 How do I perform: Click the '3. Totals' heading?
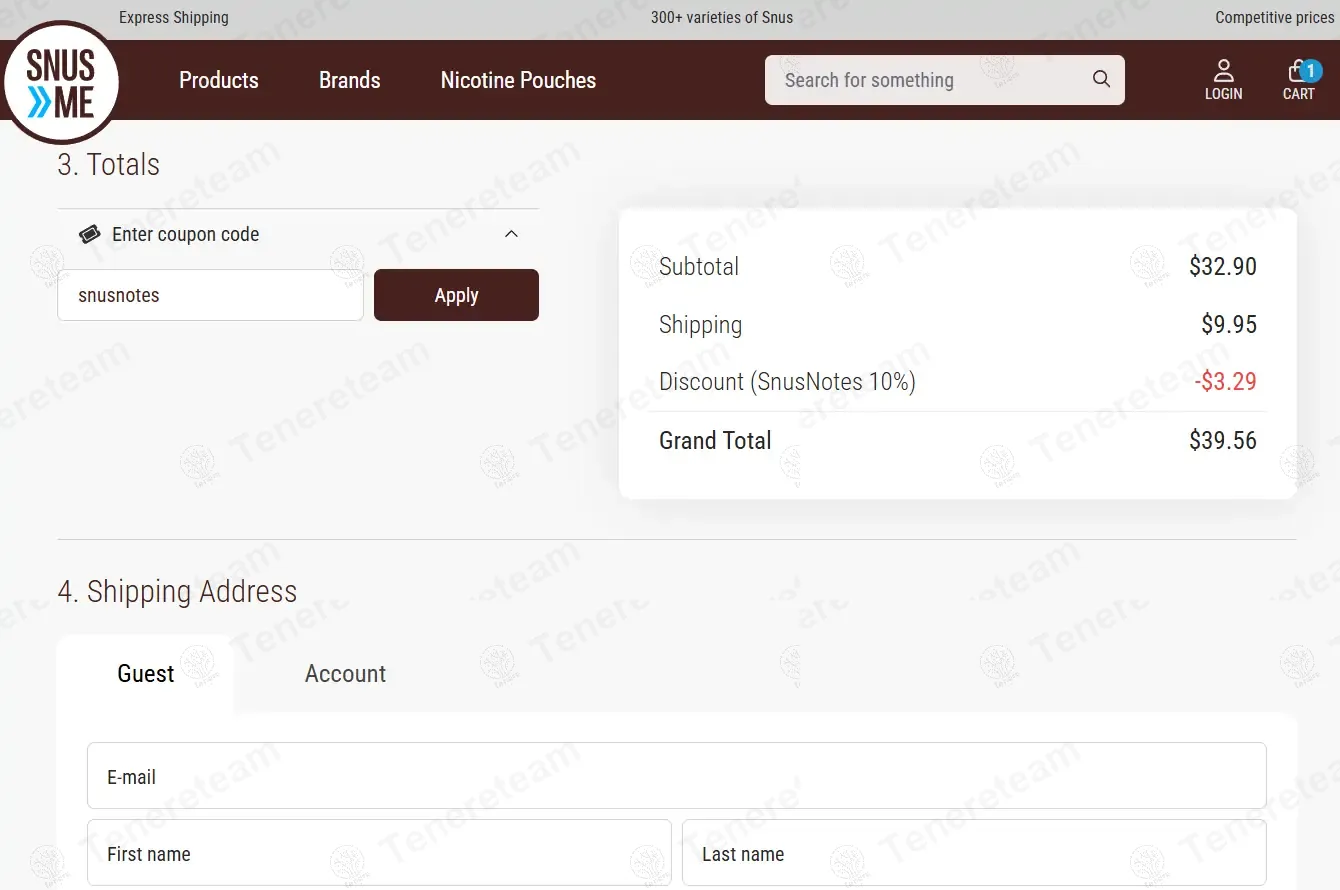[109, 164]
